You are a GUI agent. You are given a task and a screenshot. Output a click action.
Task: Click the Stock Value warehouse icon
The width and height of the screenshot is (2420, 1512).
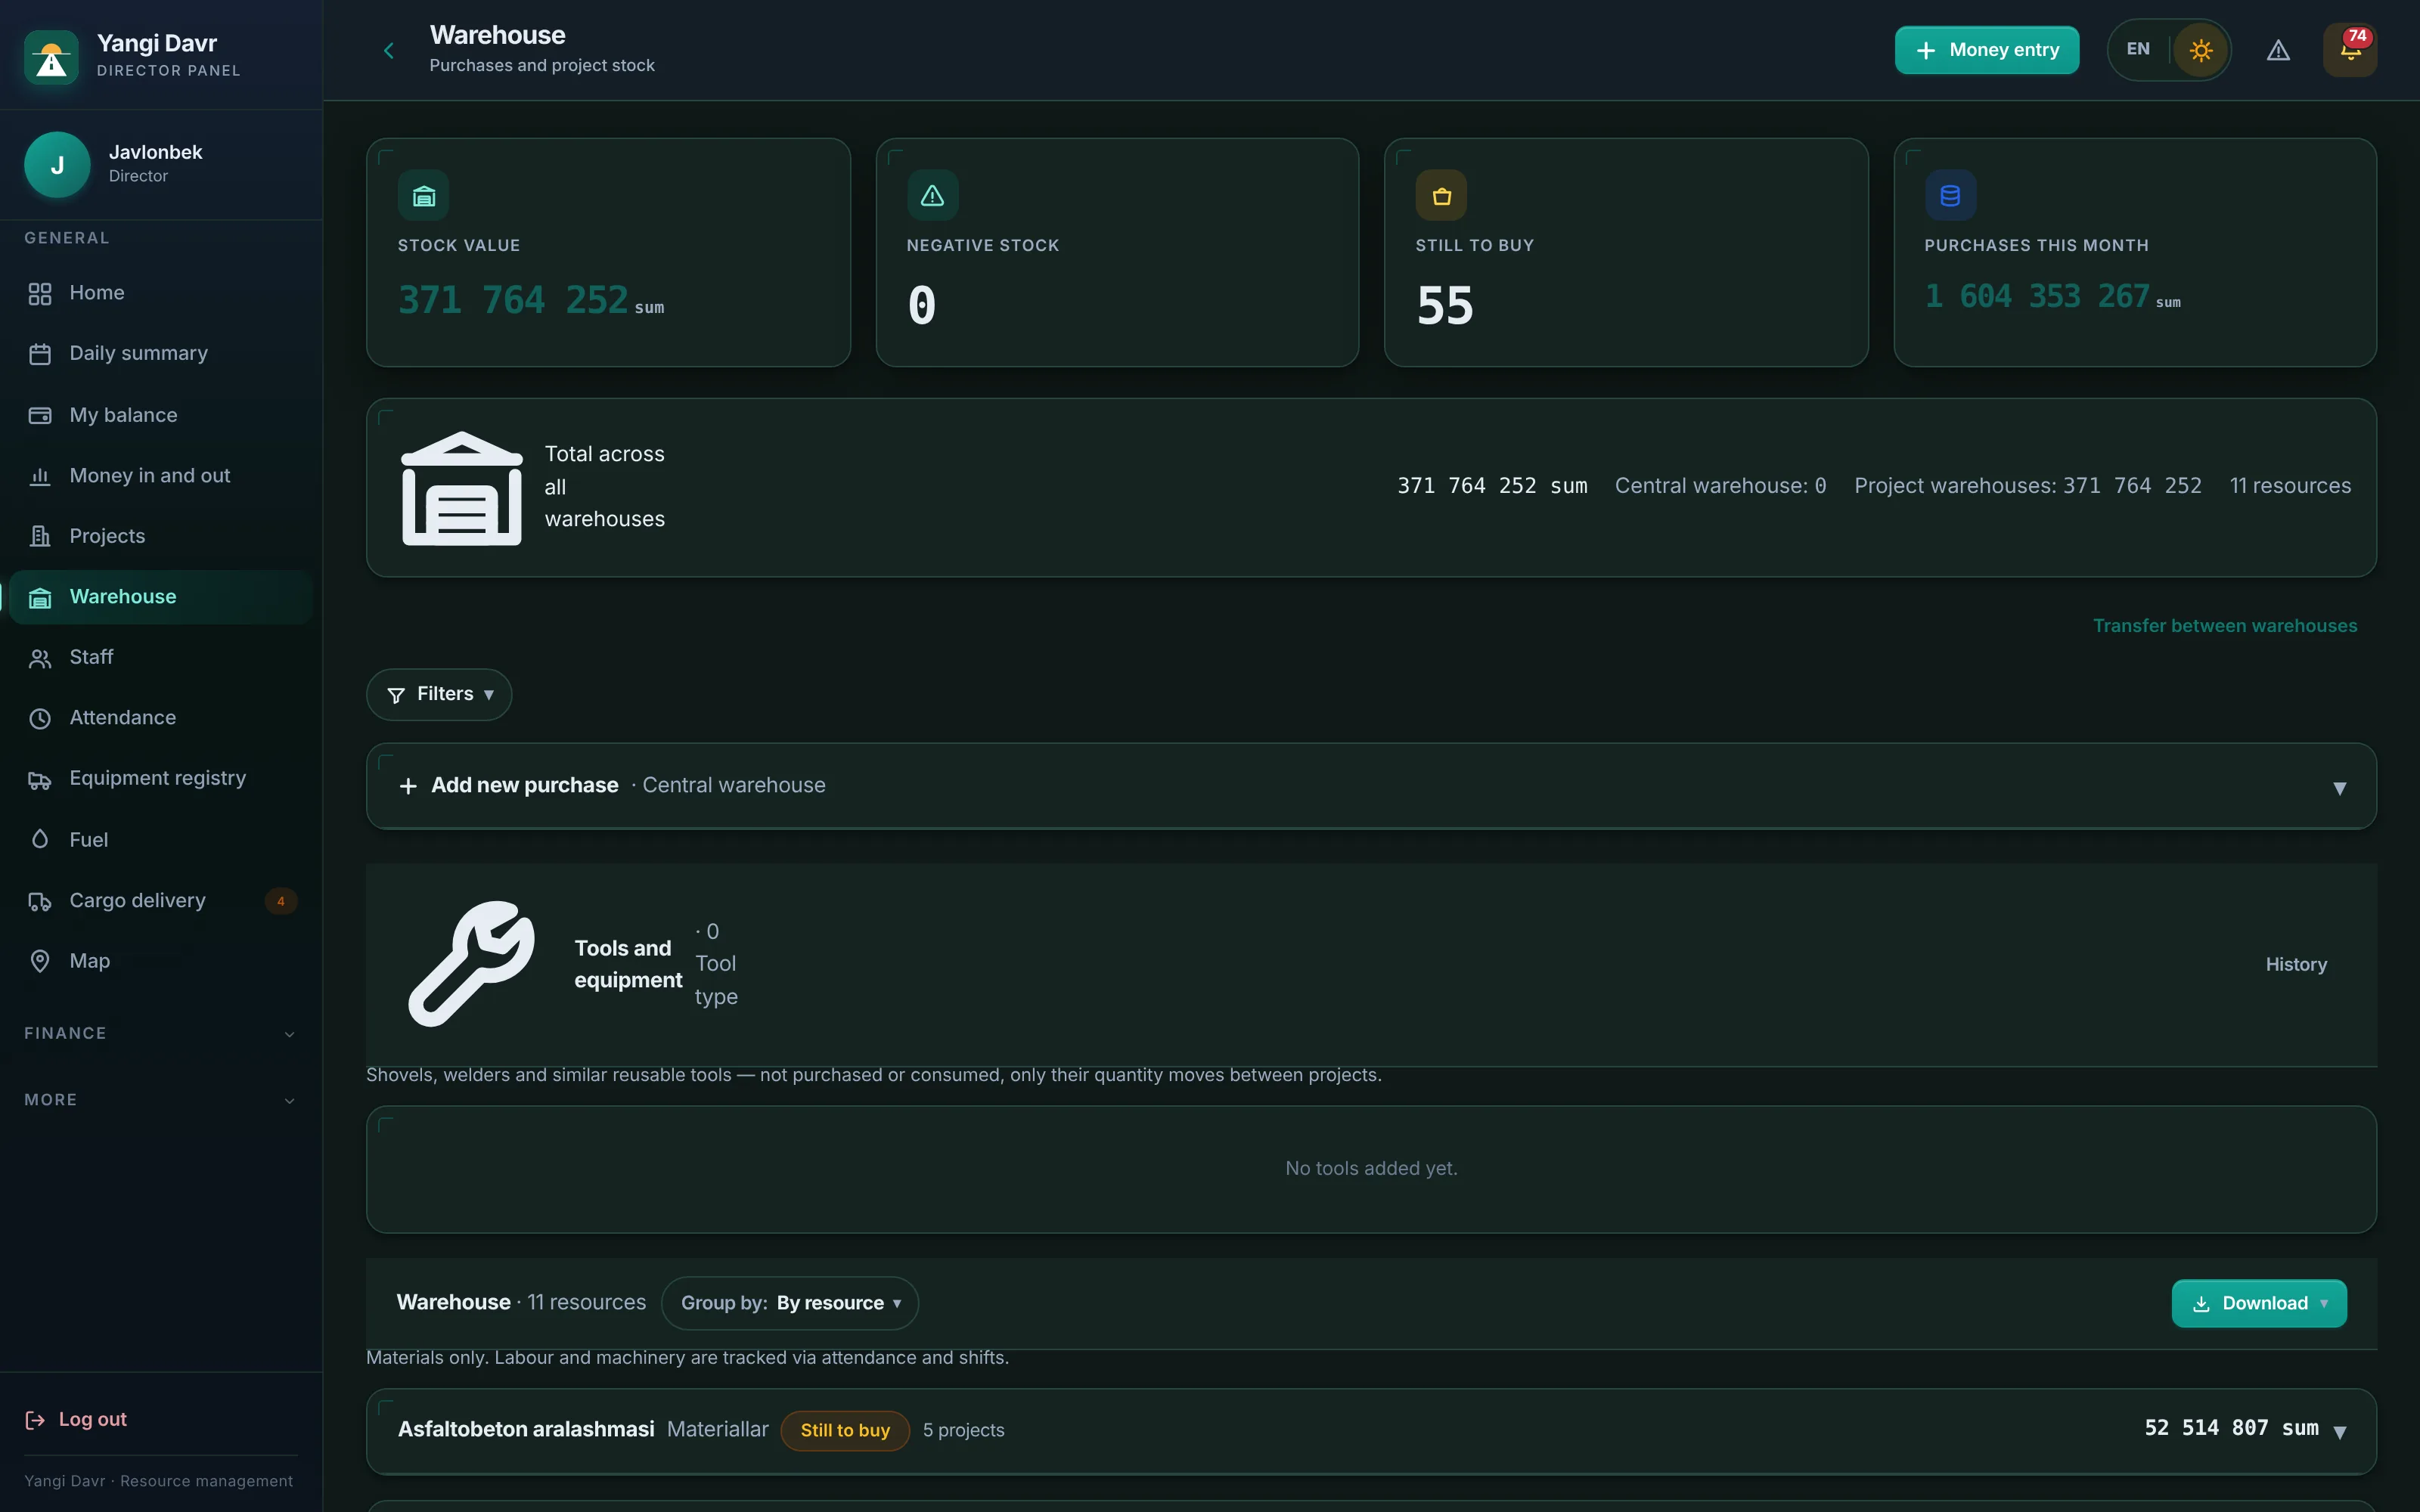424,195
